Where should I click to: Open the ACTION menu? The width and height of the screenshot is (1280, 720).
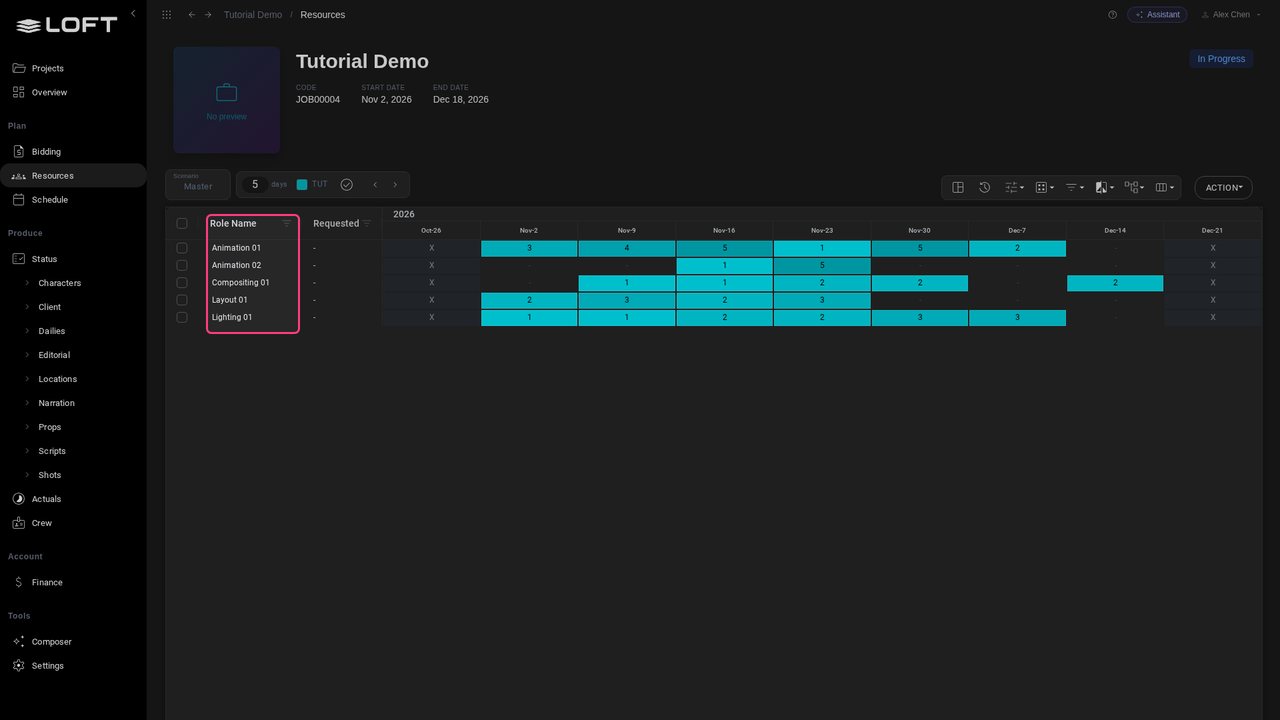click(x=1224, y=187)
